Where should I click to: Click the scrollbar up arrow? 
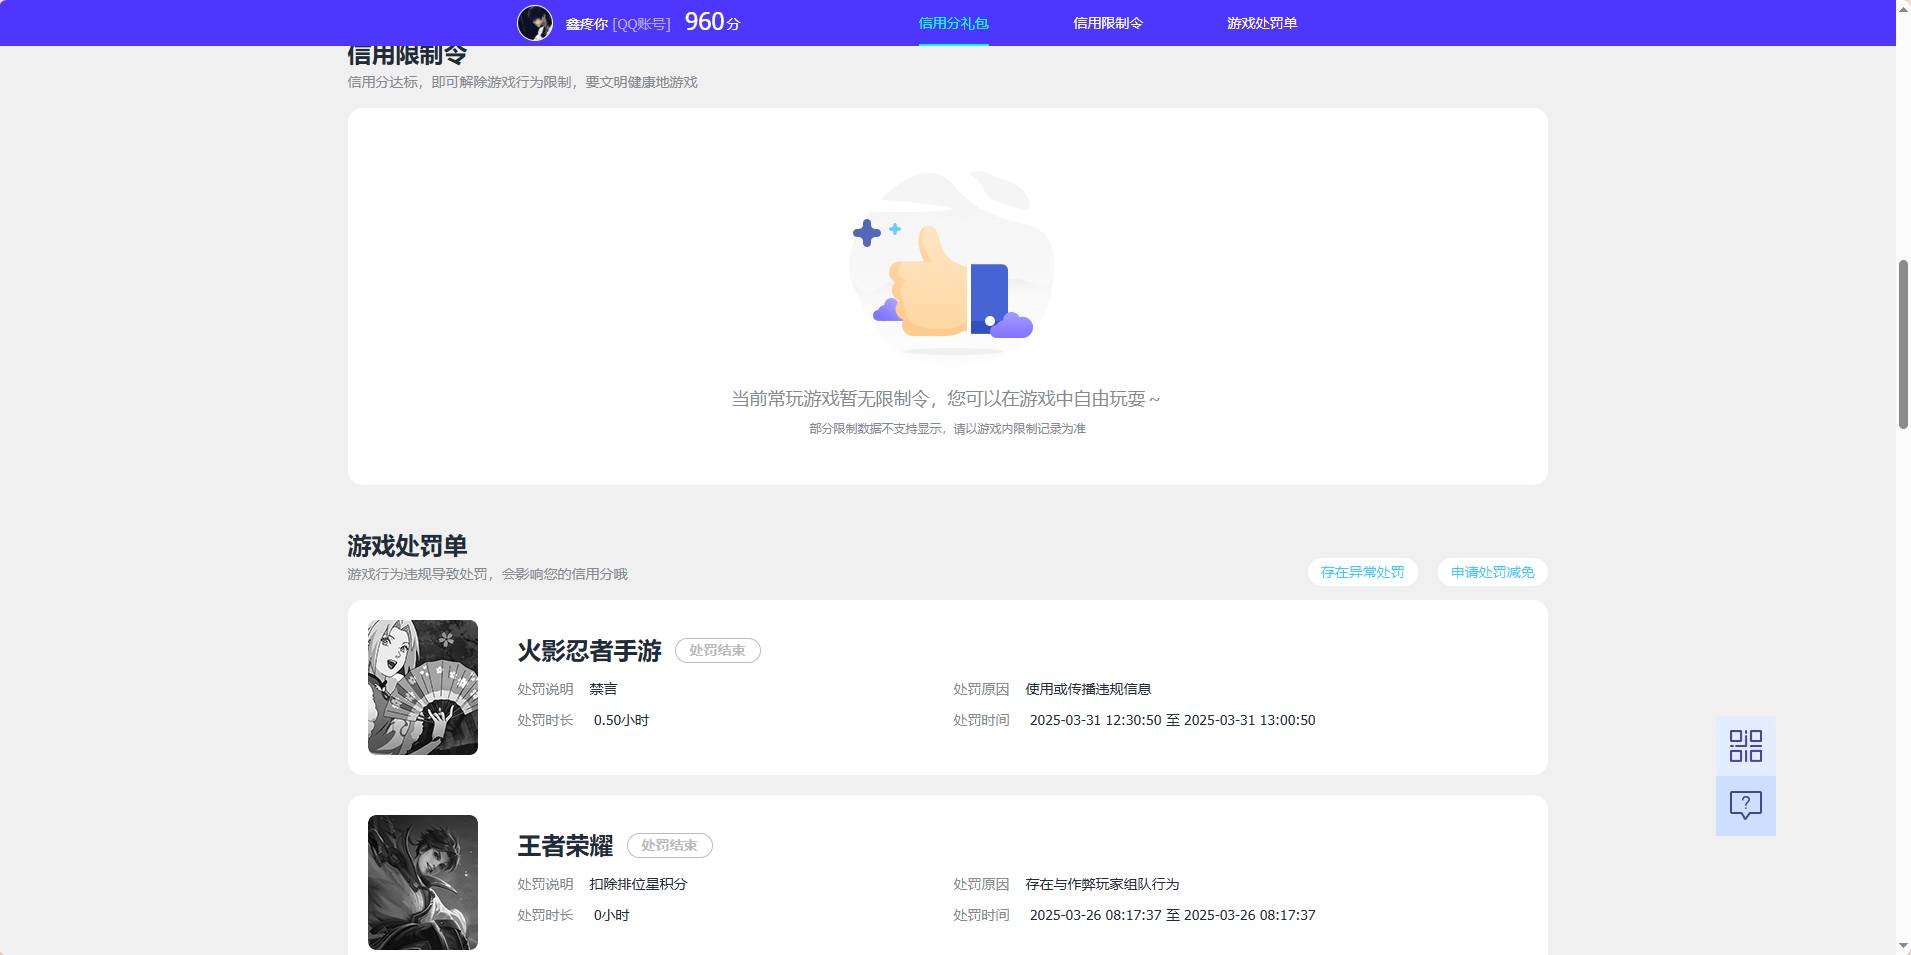click(1903, 8)
